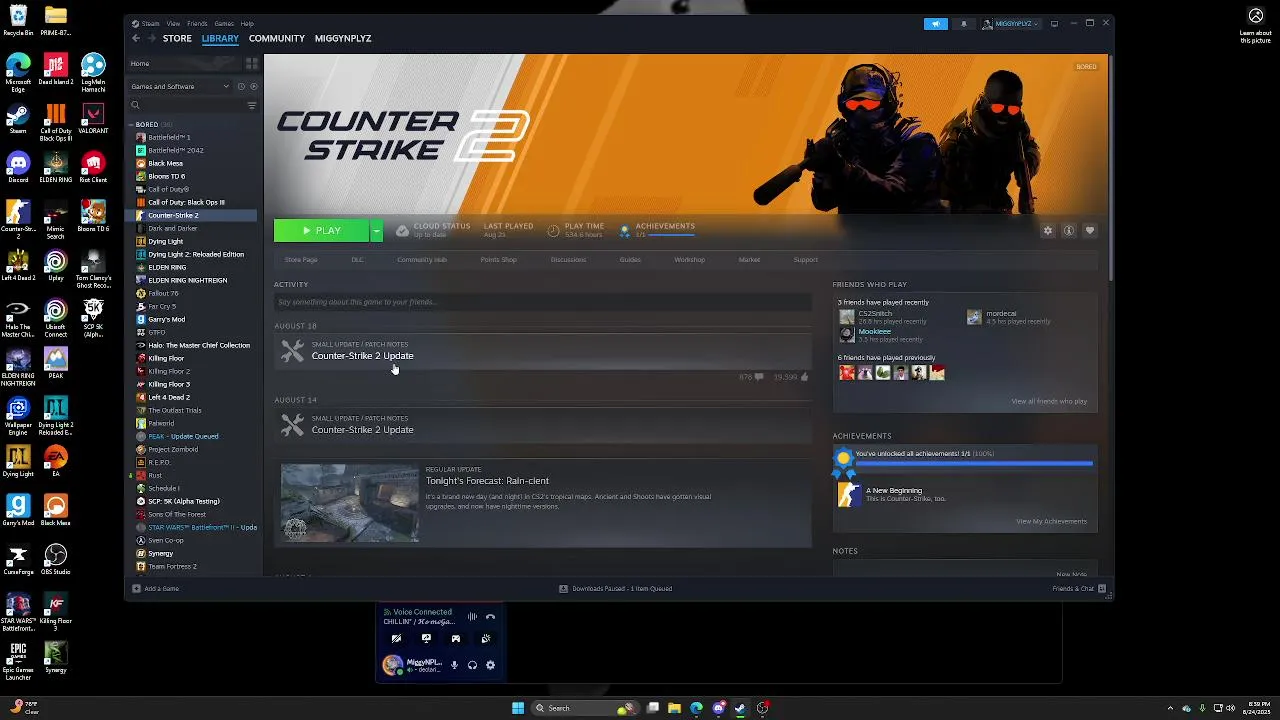Launch Epic Games Launcher desktop shortcut
The height and width of the screenshot is (720, 1280).
[x=18, y=661]
